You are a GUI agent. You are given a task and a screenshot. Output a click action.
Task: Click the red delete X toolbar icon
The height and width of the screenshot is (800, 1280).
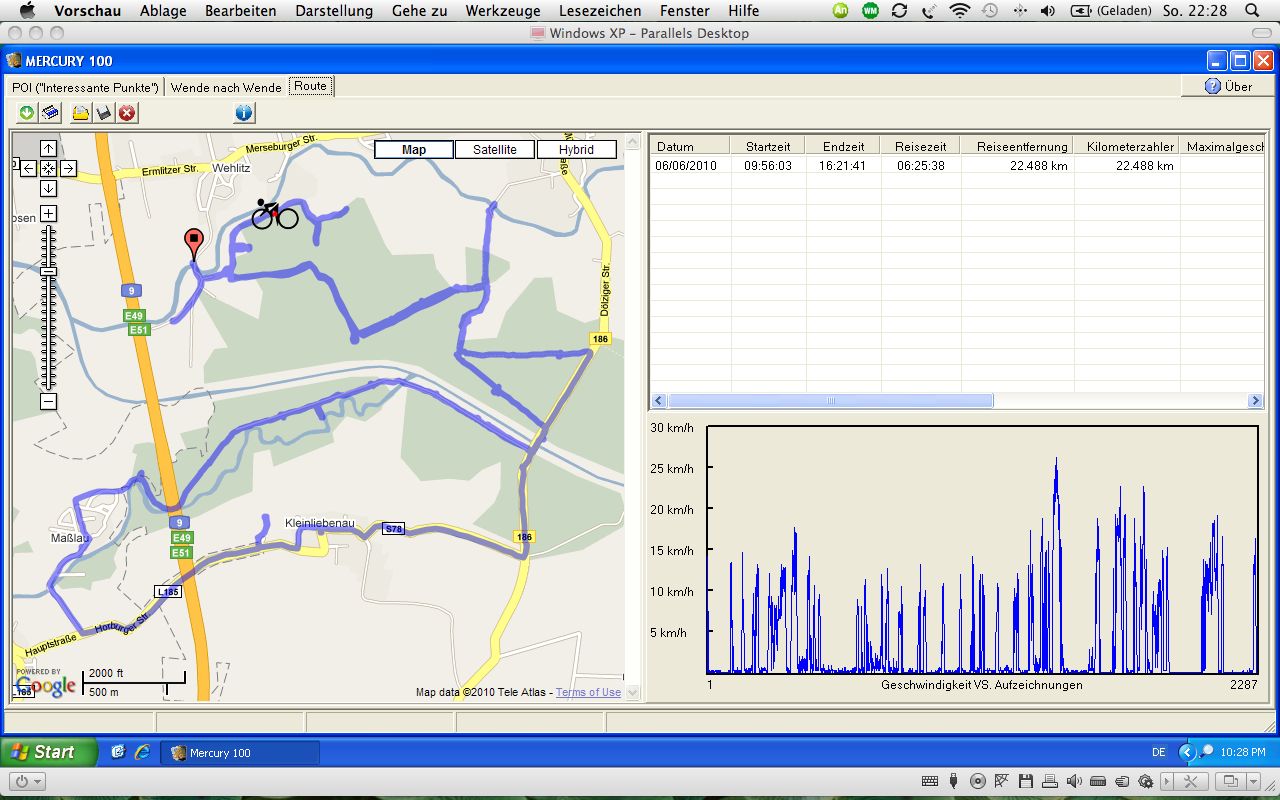point(127,113)
